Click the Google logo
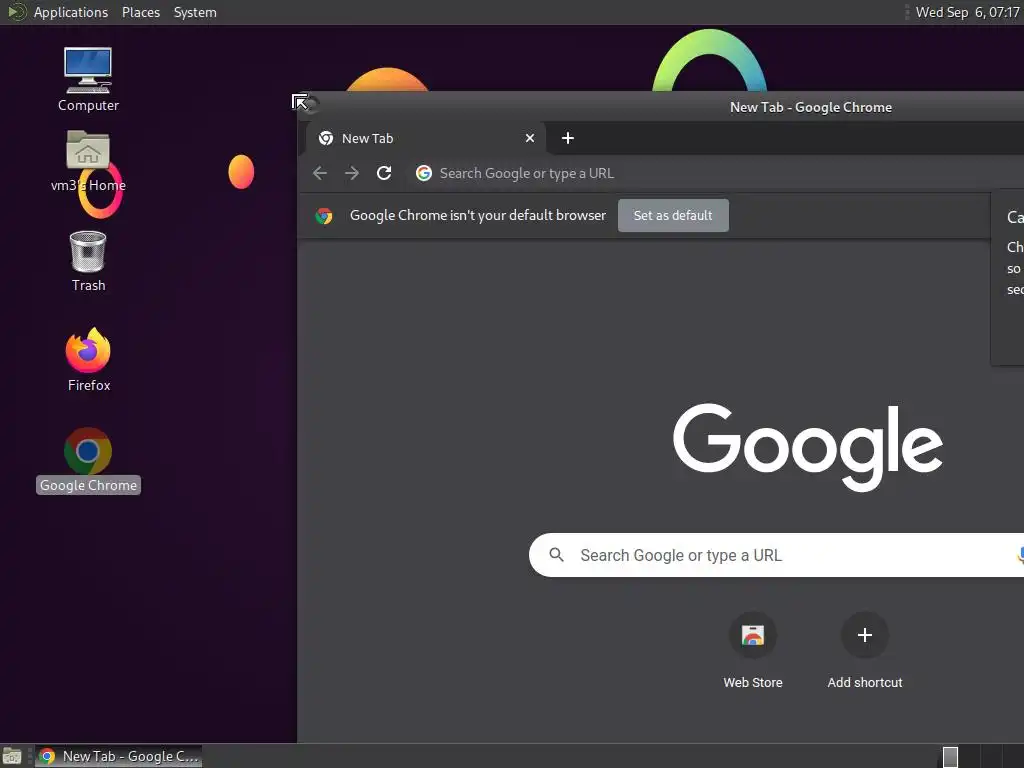1024x768 pixels. click(808, 446)
